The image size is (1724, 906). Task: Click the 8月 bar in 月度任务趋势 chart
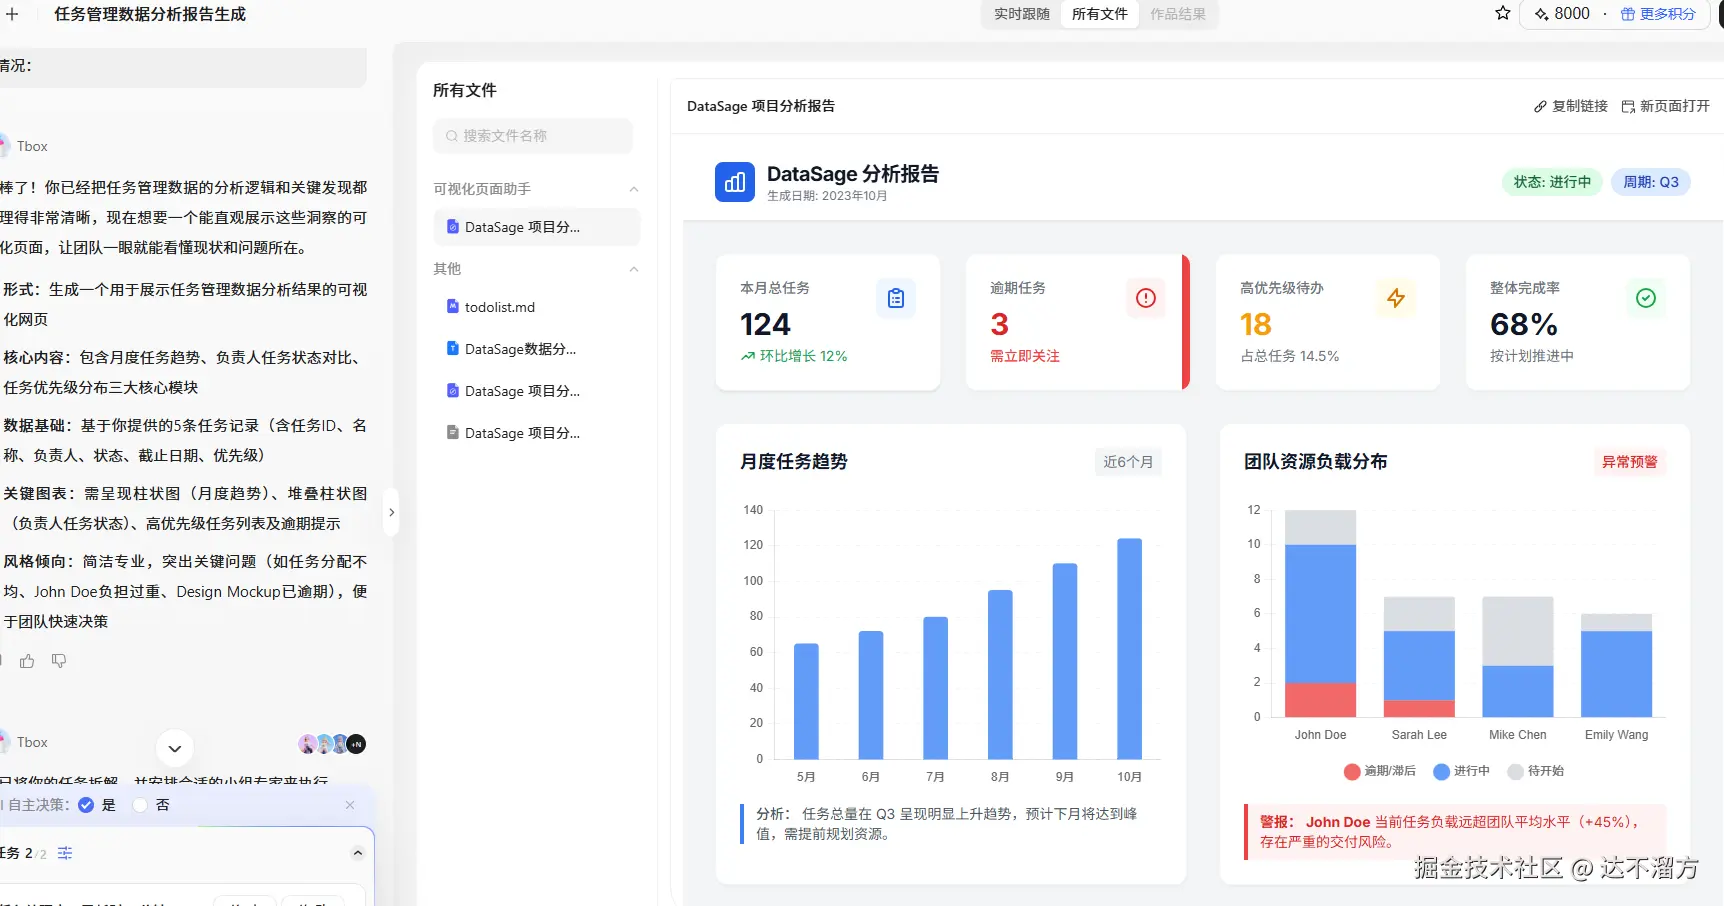pyautogui.click(x=1000, y=674)
